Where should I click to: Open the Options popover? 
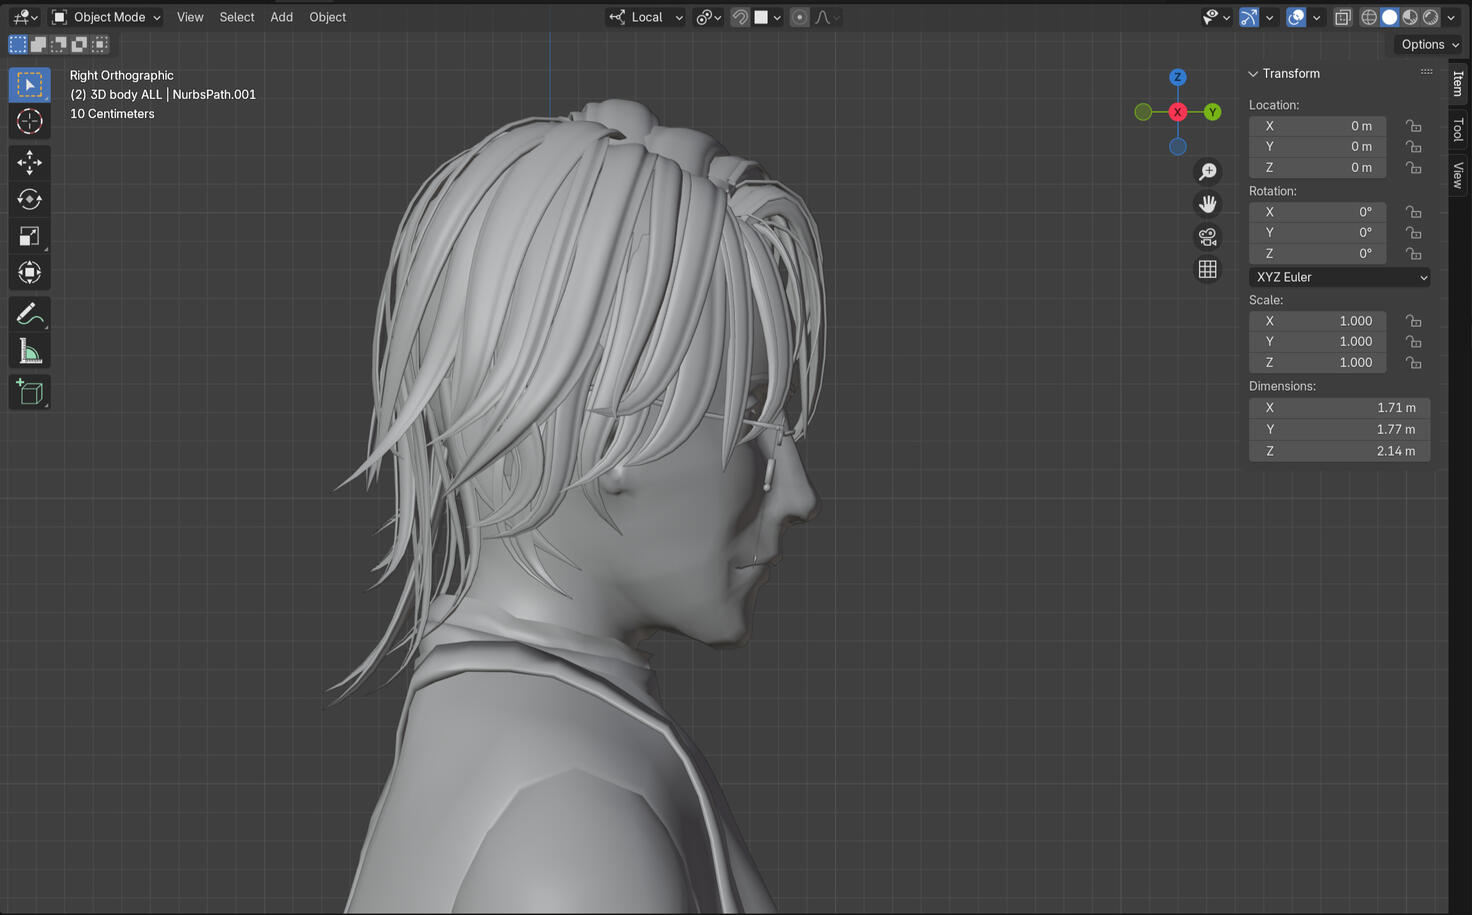click(x=1429, y=44)
